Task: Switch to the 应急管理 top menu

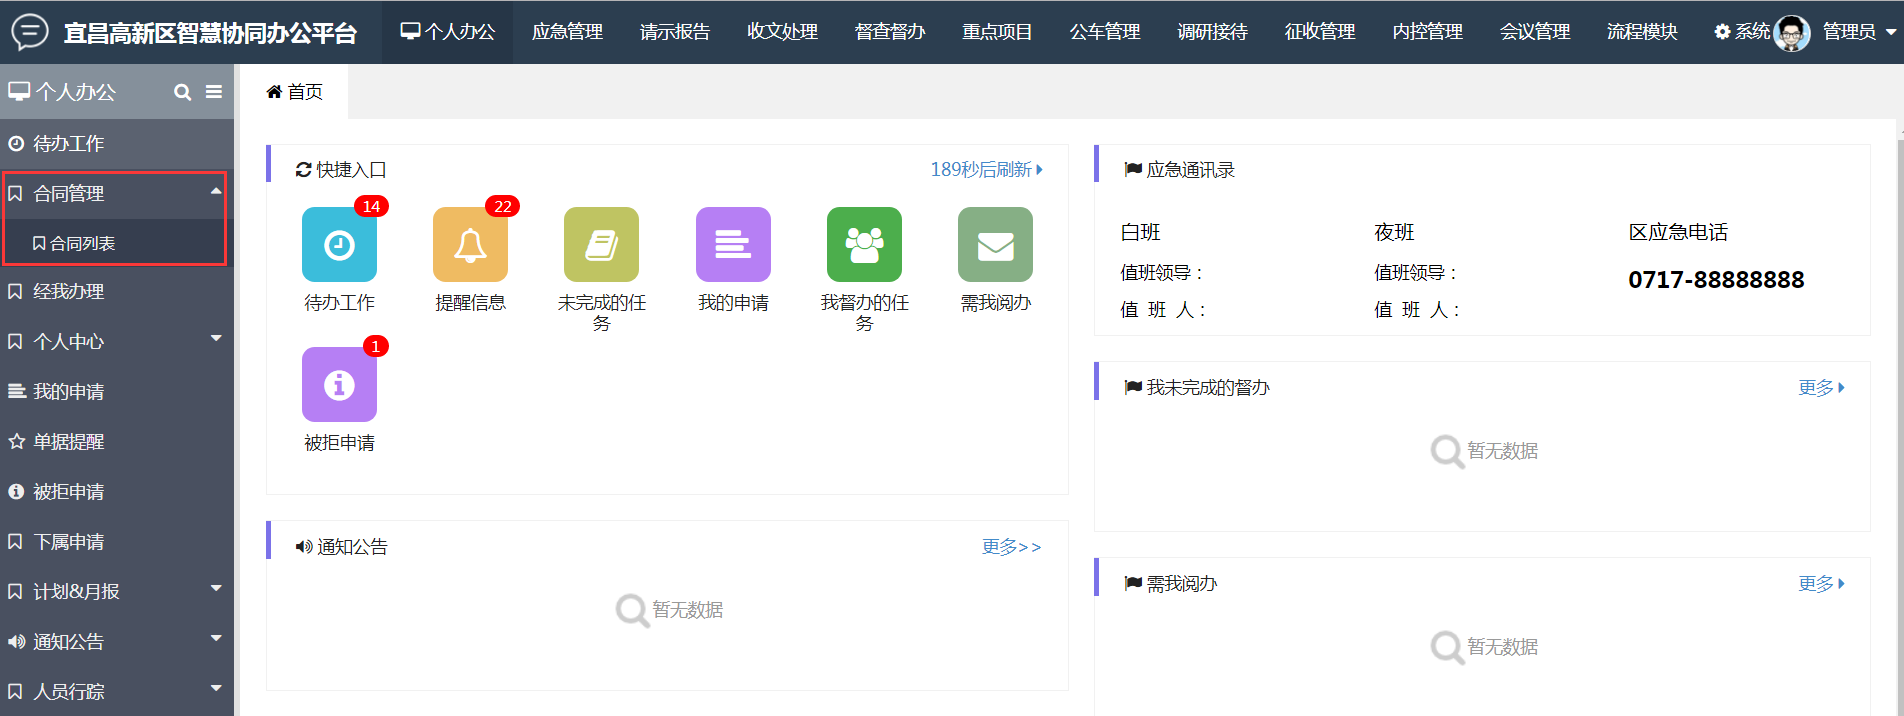Action: 567,32
